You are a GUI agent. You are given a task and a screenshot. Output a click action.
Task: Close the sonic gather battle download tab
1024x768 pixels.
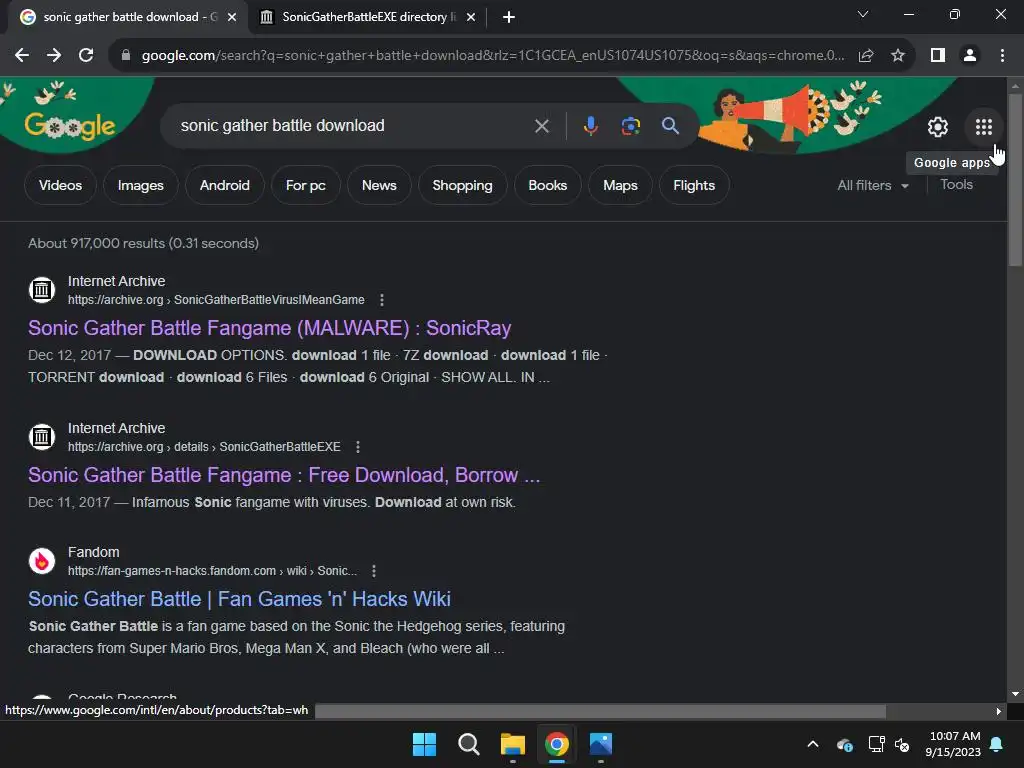(x=232, y=17)
